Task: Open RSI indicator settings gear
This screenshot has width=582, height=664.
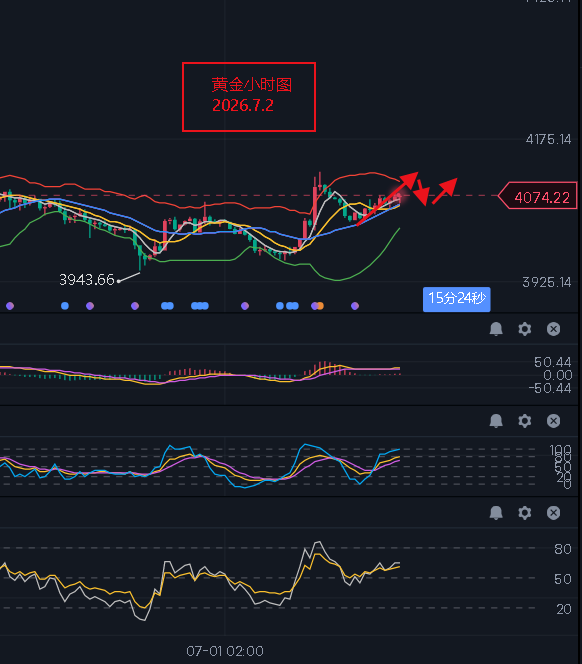Action: tap(525, 513)
